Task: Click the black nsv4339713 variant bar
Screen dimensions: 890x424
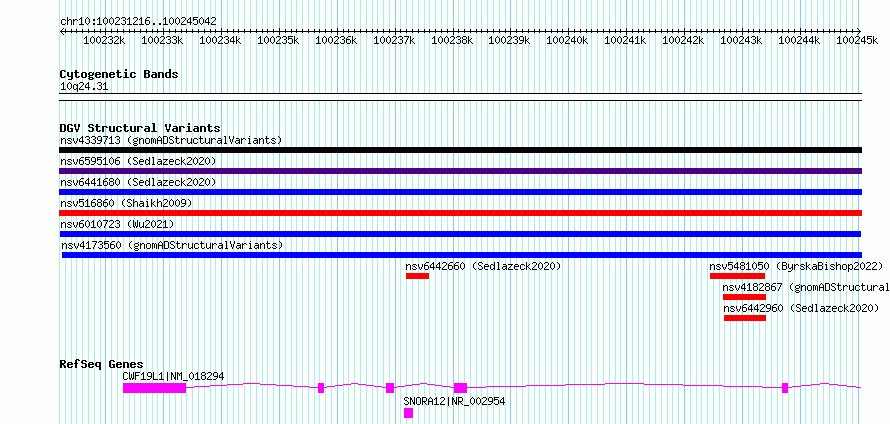Action: pyautogui.click(x=460, y=150)
